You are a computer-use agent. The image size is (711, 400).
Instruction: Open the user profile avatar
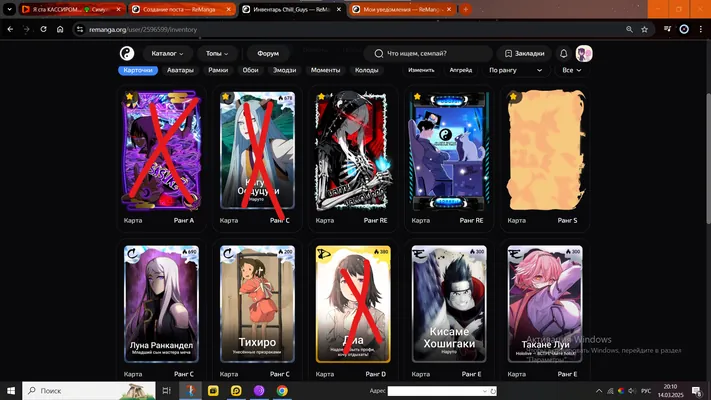tap(584, 54)
